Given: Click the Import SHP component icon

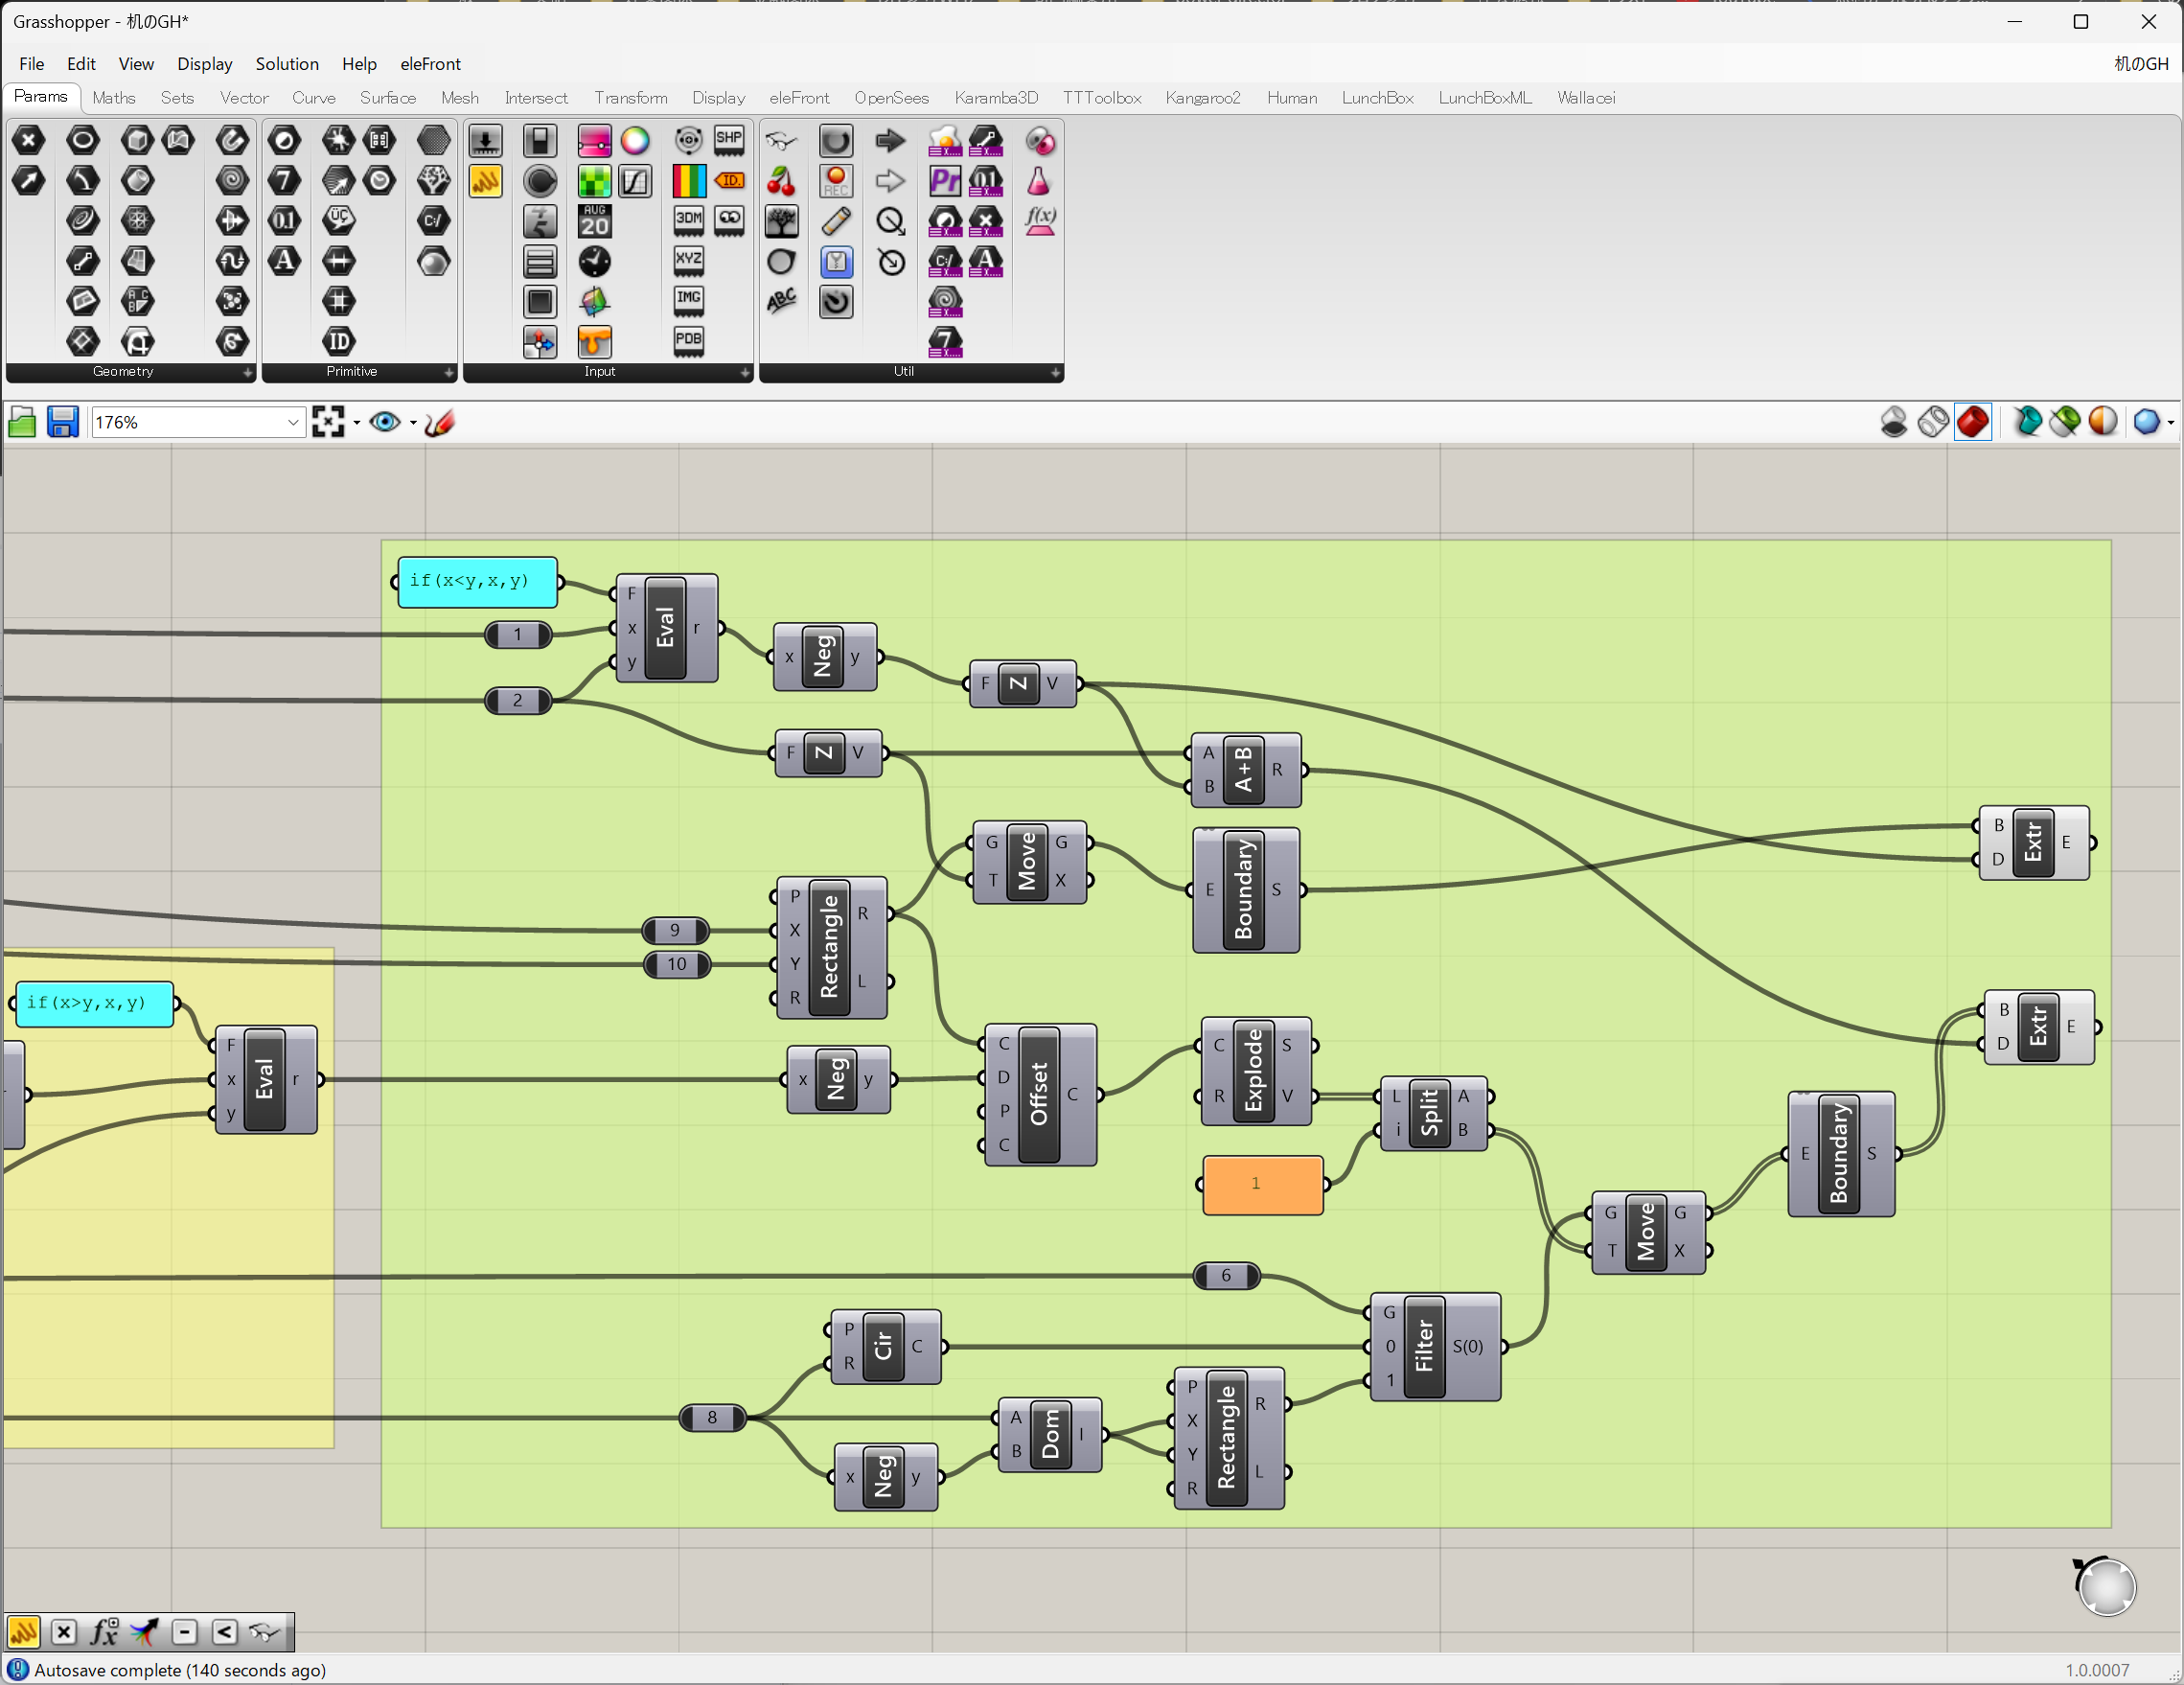Looking at the screenshot, I should [x=729, y=141].
